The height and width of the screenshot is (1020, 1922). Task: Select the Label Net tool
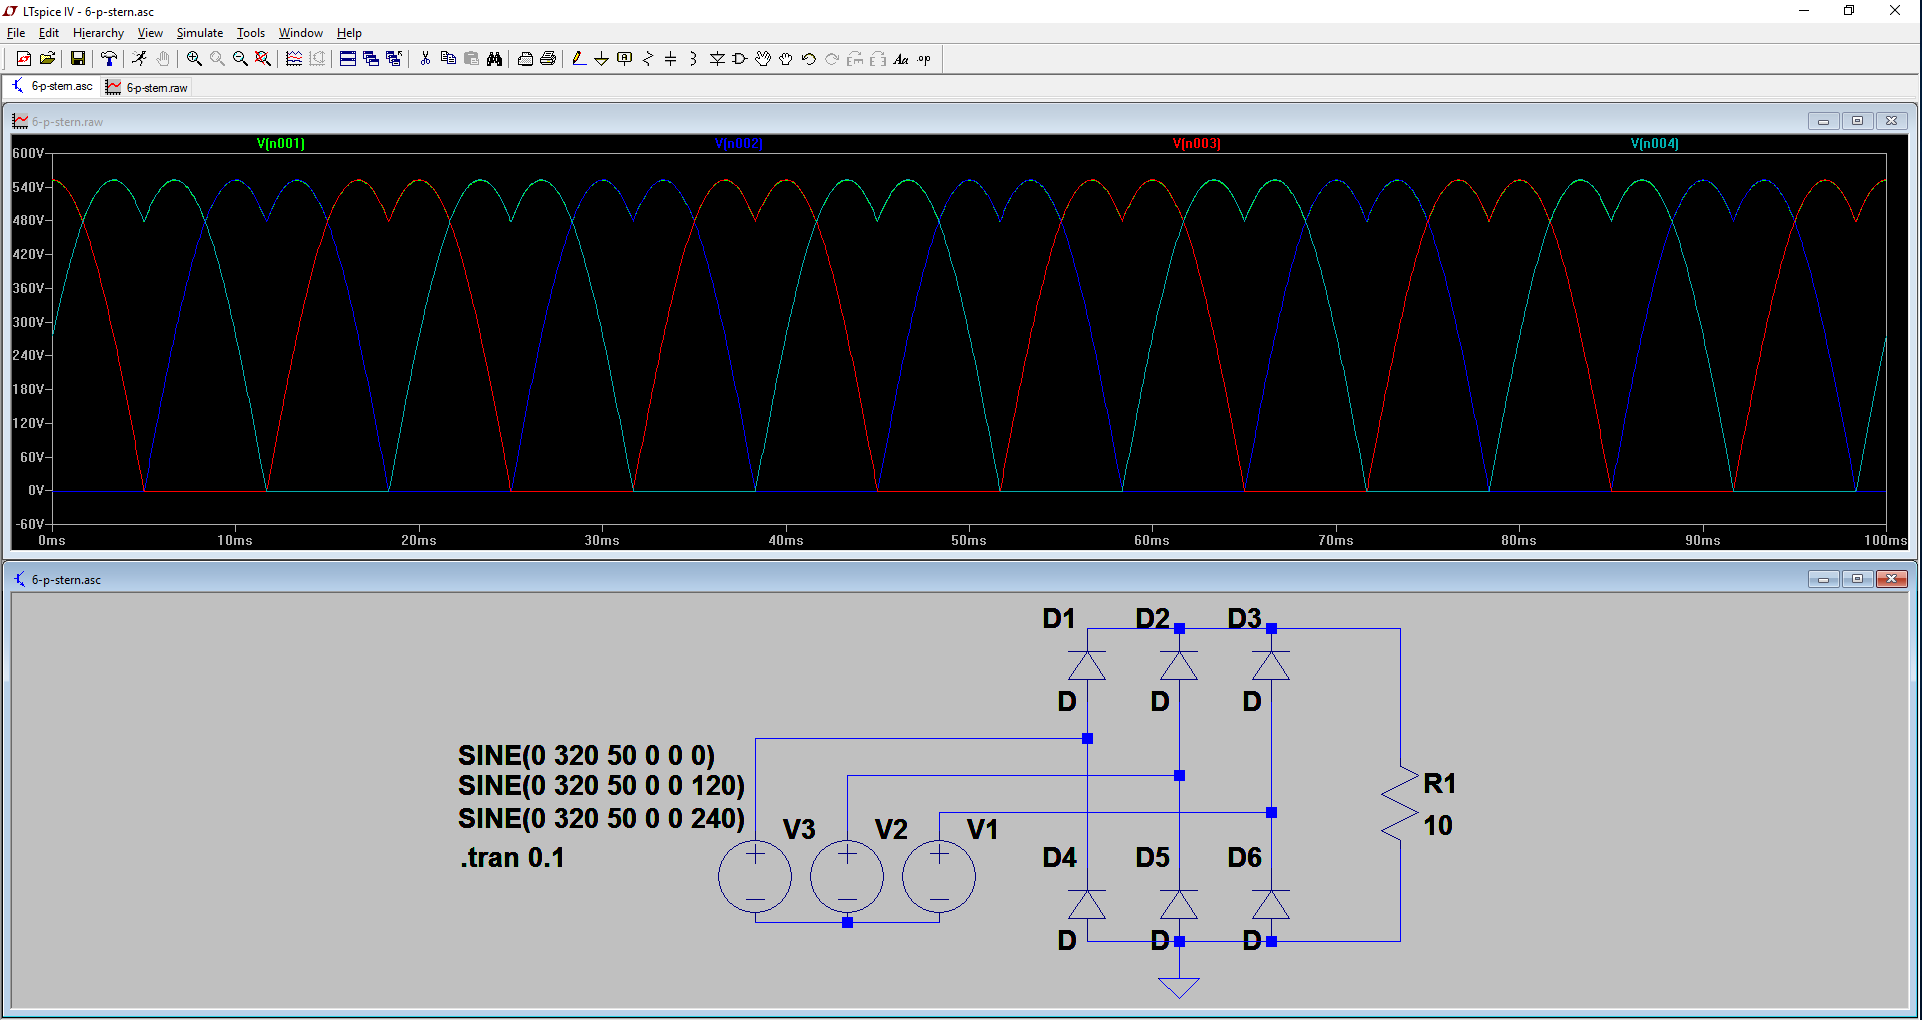[x=625, y=59]
